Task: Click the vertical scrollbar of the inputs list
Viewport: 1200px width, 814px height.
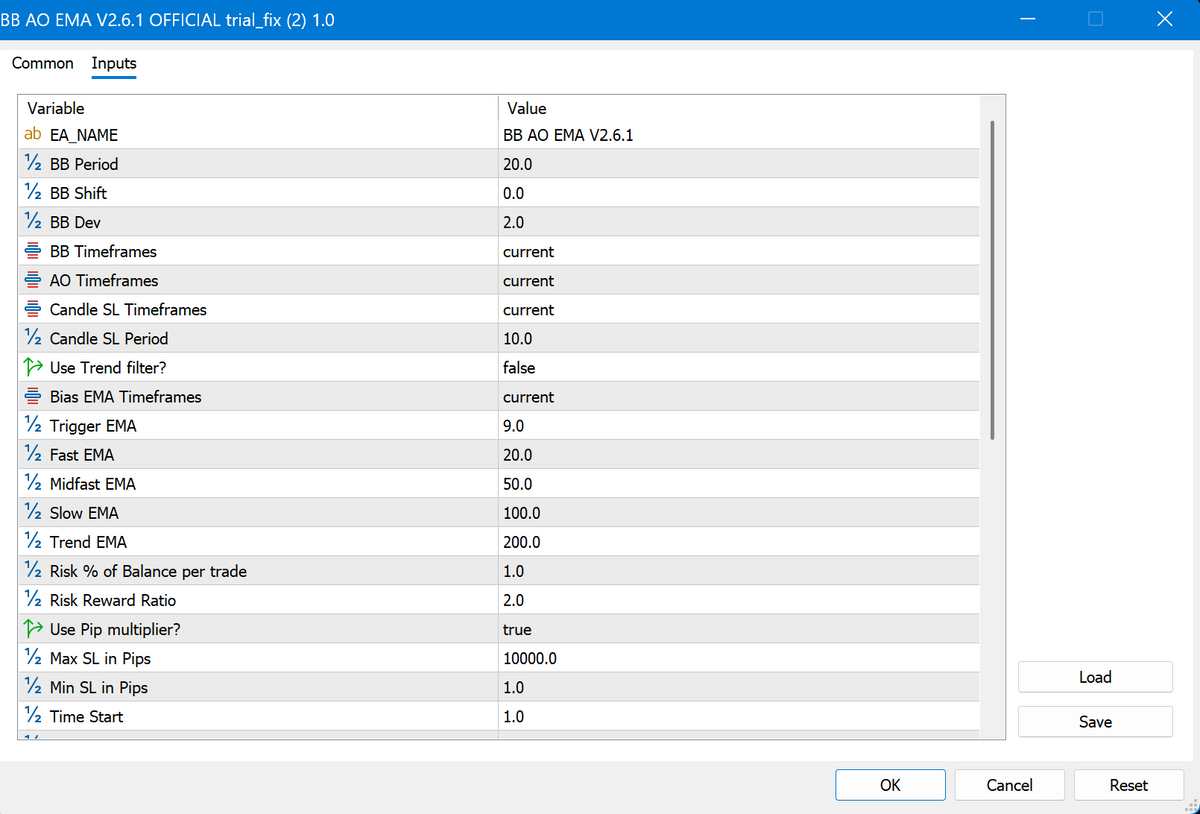Action: [x=992, y=280]
